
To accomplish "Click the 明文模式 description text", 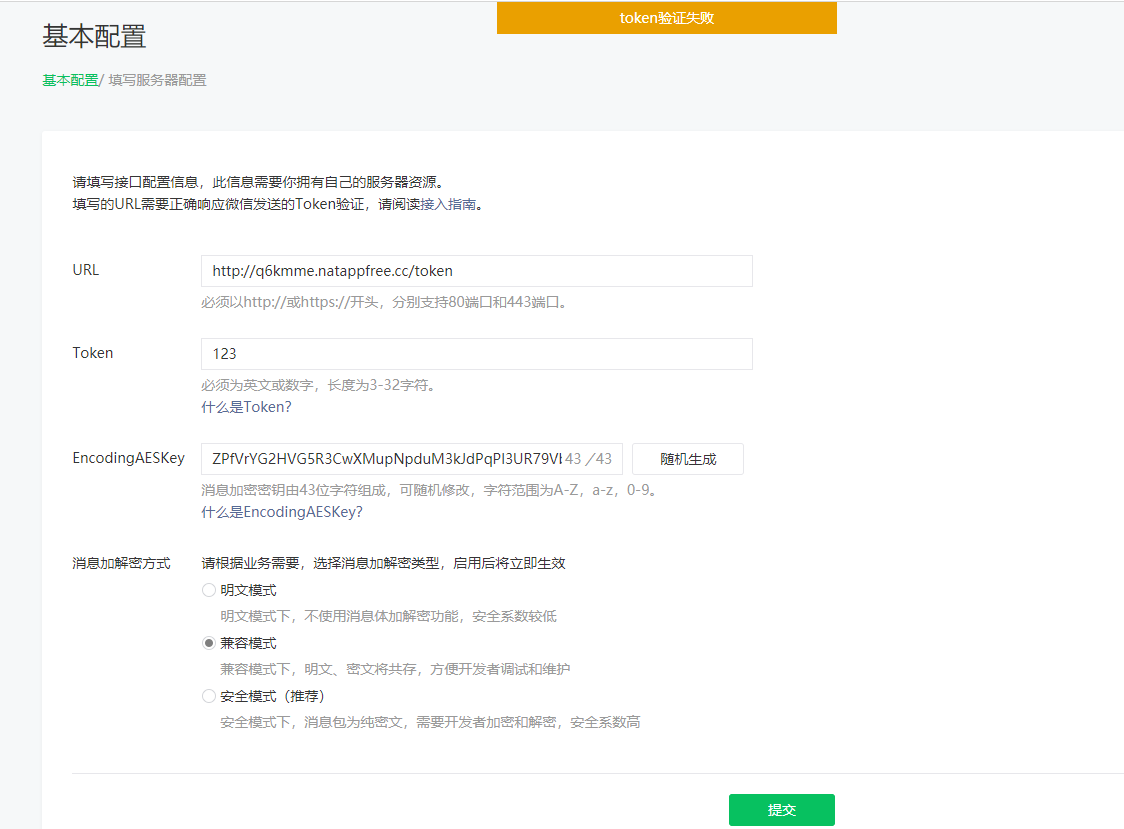I will point(389,617).
